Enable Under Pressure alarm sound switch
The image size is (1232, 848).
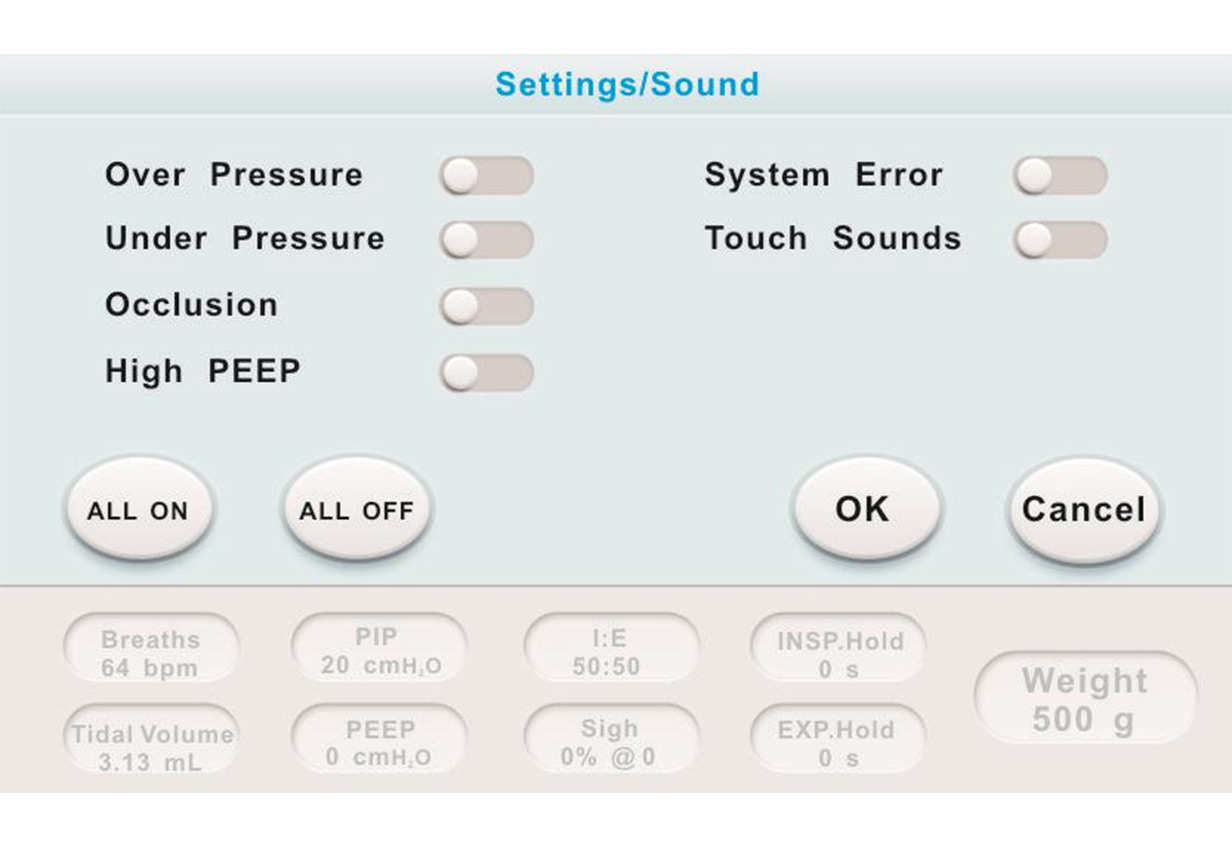coord(486,240)
